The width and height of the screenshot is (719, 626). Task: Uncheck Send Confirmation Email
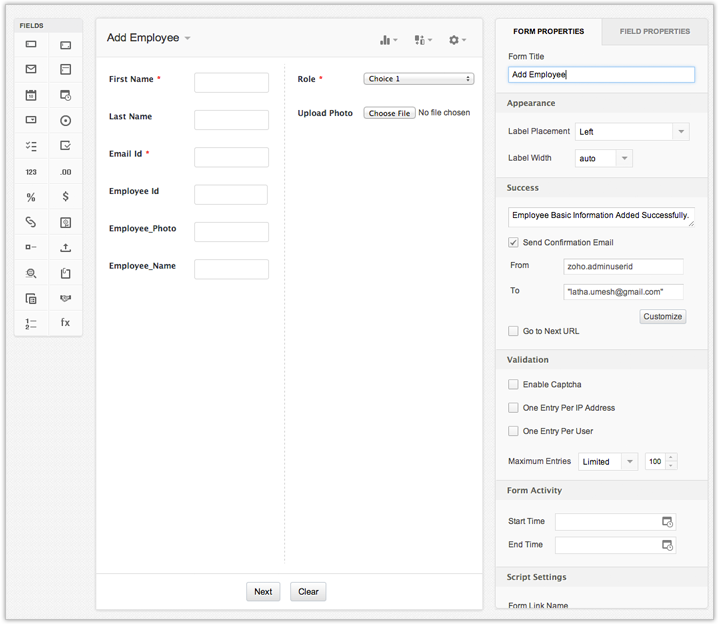coord(514,243)
